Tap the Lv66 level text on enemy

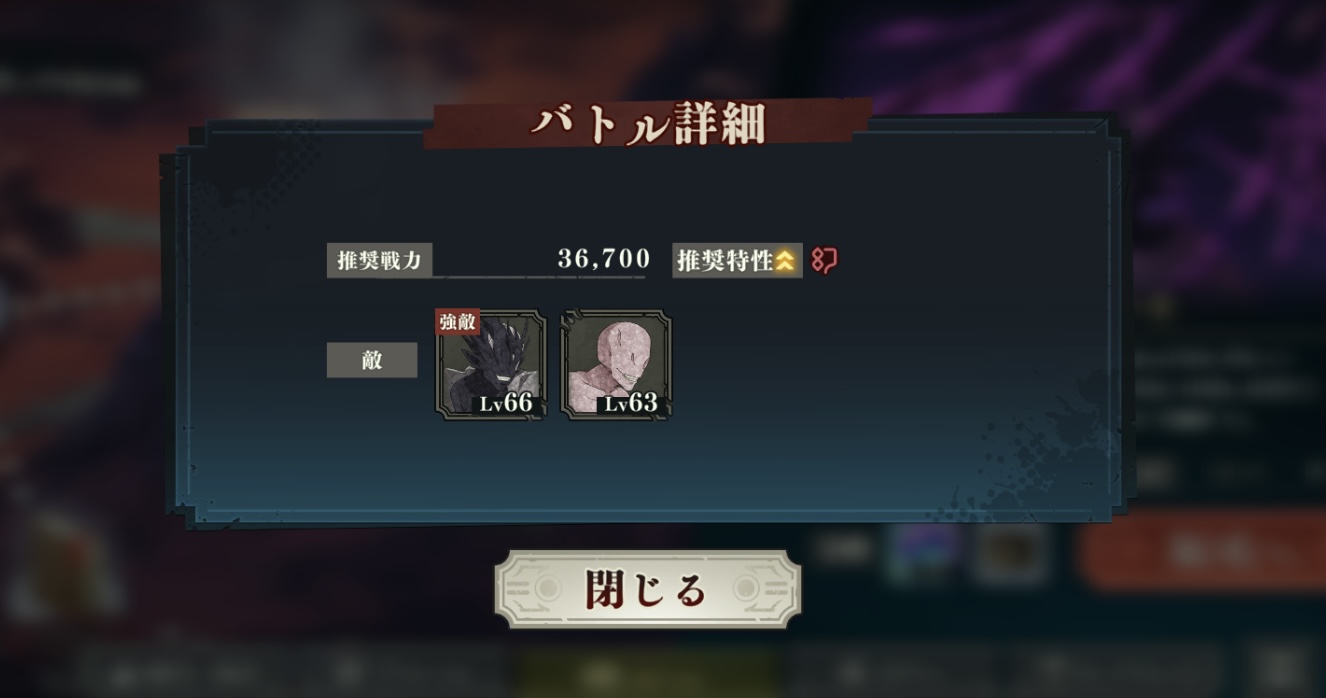point(506,404)
